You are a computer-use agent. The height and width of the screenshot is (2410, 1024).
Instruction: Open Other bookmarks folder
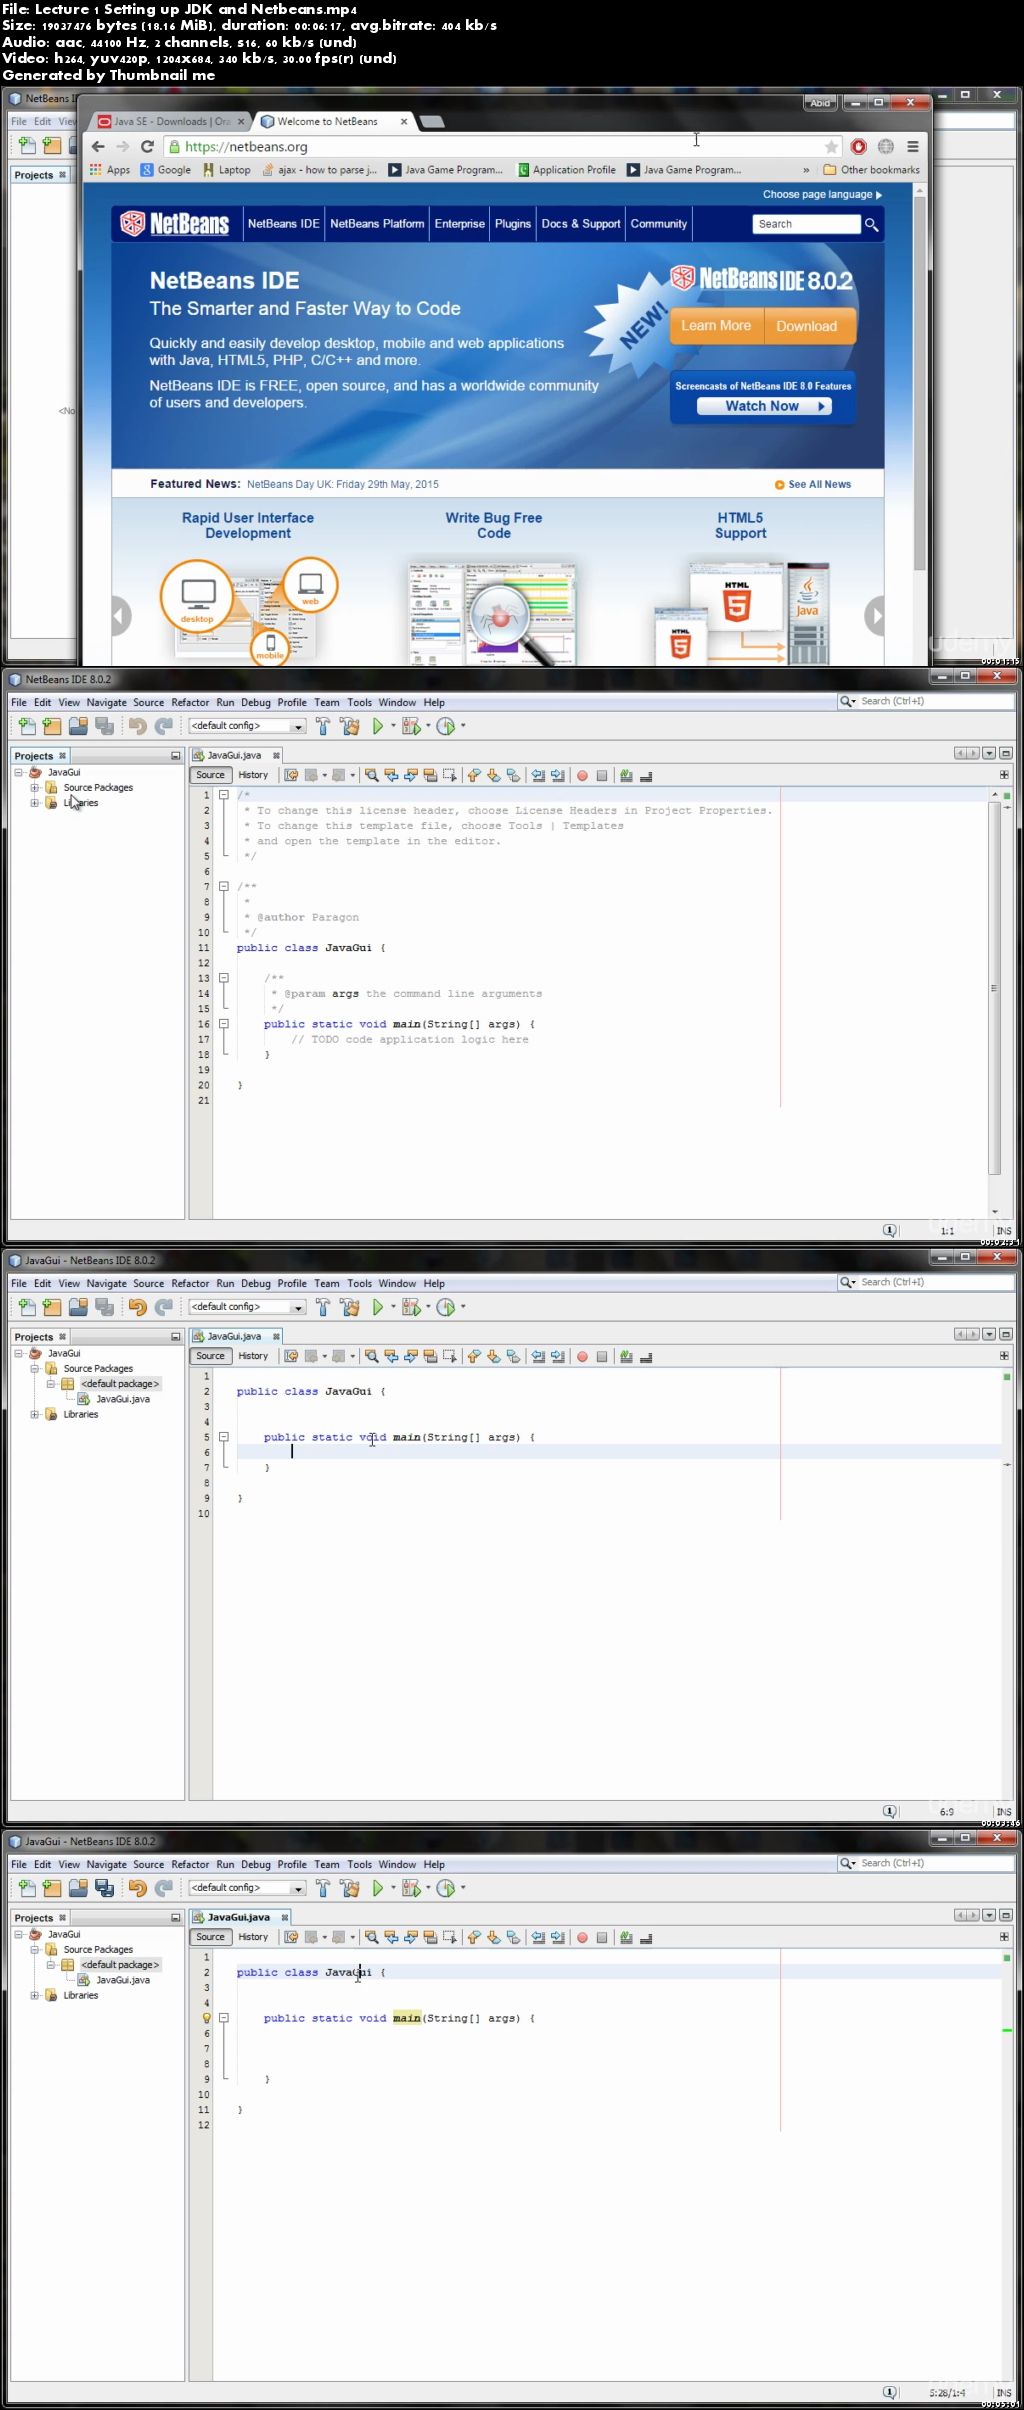point(871,170)
